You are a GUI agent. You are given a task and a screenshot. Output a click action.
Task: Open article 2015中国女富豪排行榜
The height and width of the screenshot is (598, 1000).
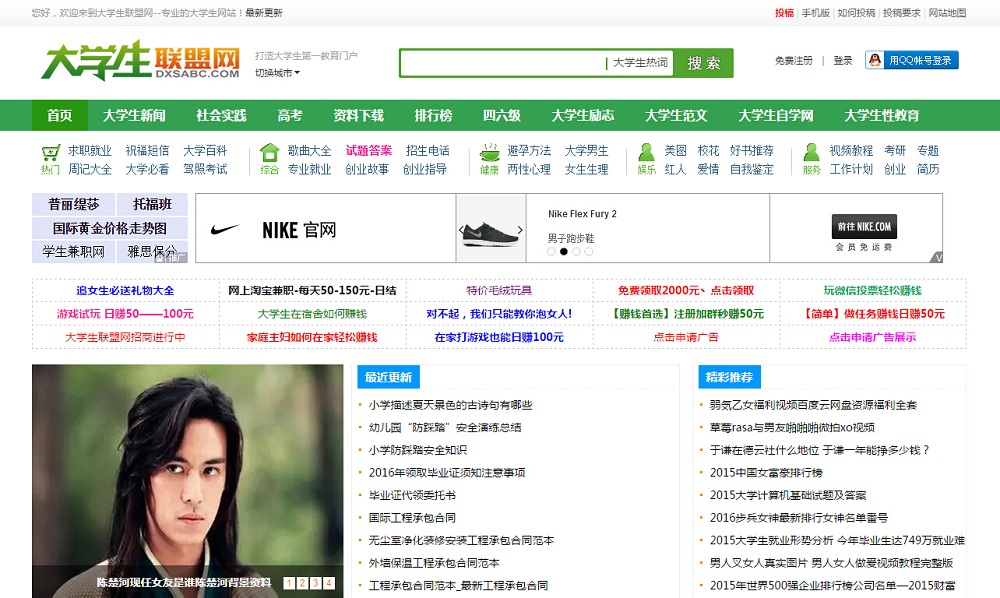point(767,472)
